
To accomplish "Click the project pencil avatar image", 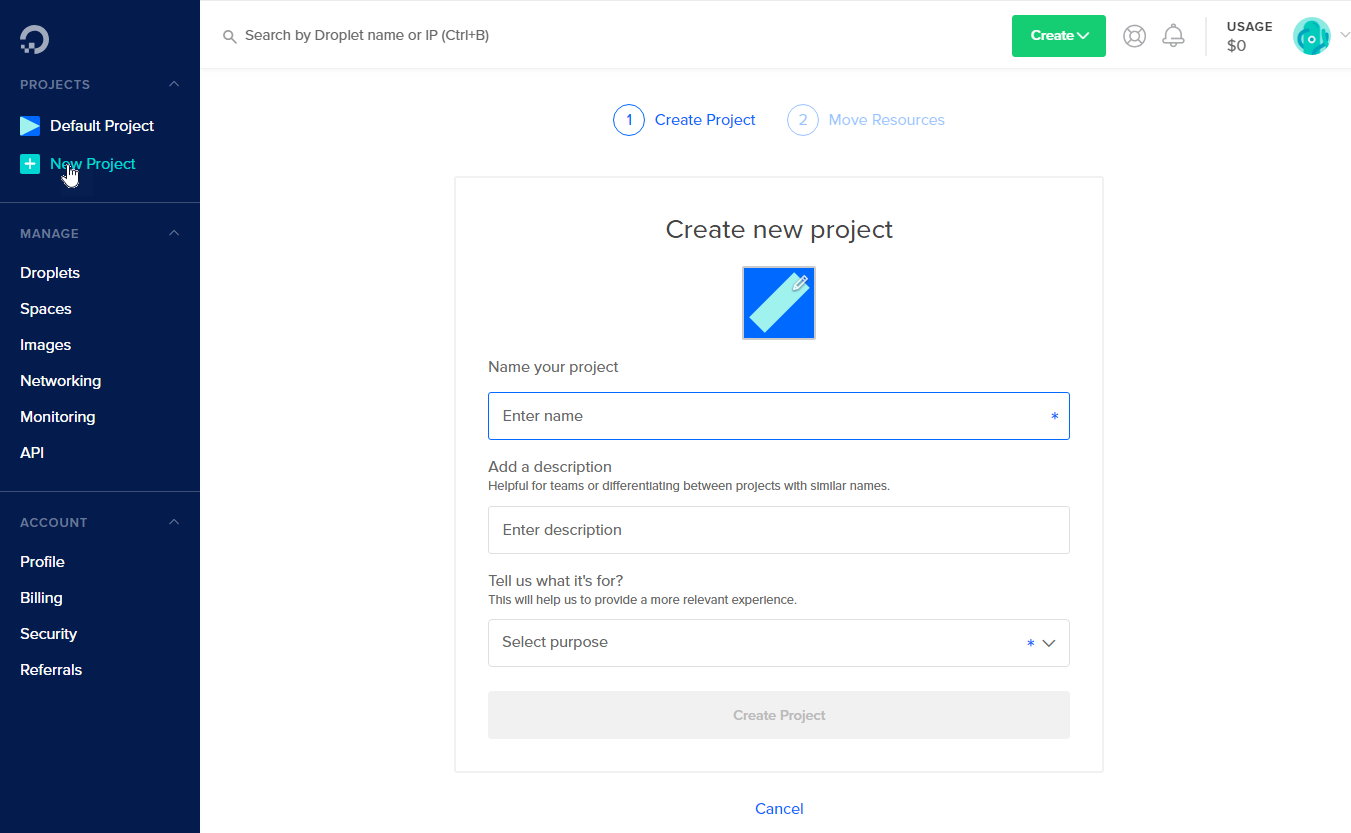I will click(778, 302).
